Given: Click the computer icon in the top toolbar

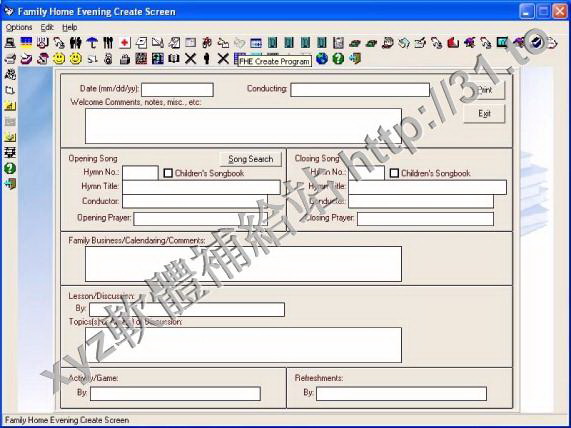Looking at the screenshot, I should click(10, 43).
